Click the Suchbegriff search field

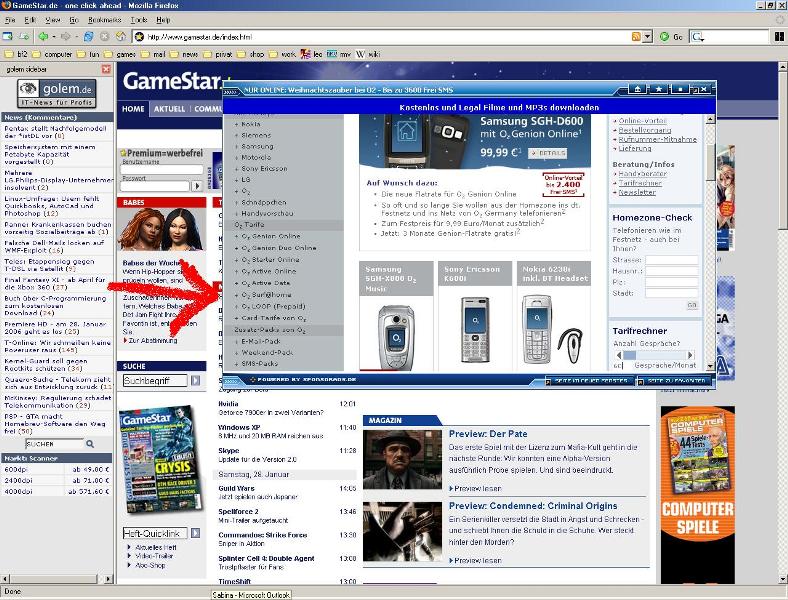154,380
